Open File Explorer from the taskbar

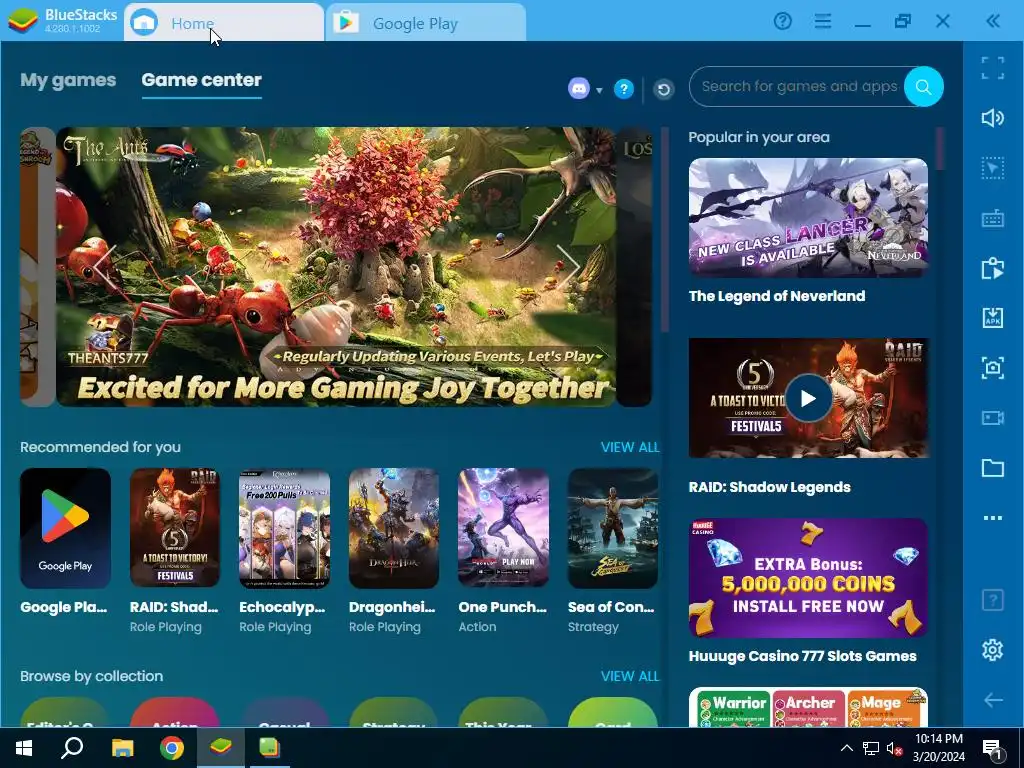coord(122,748)
